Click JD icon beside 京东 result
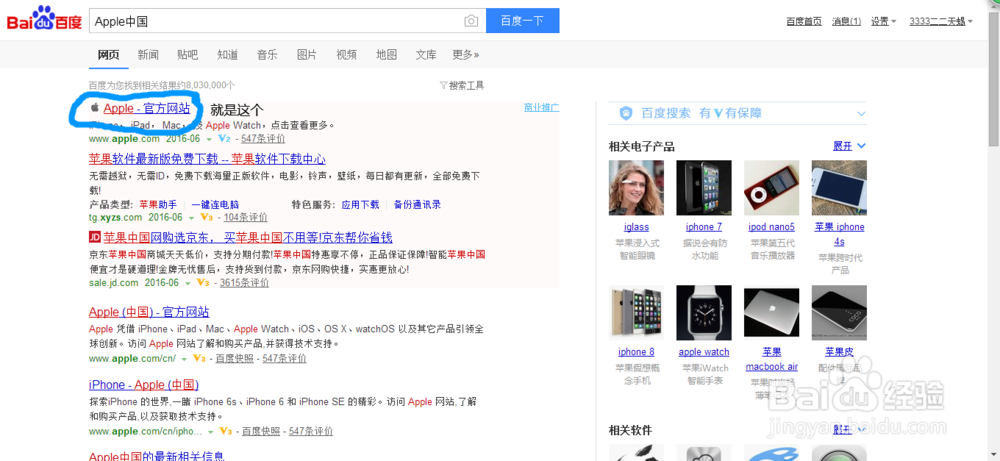The image size is (1000, 461). pos(94,237)
